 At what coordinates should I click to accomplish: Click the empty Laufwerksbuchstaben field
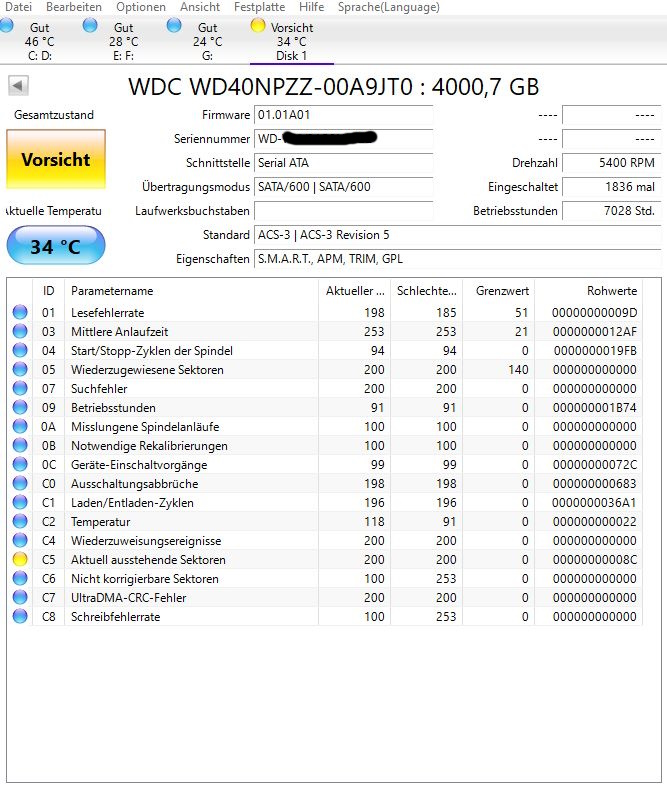(344, 211)
